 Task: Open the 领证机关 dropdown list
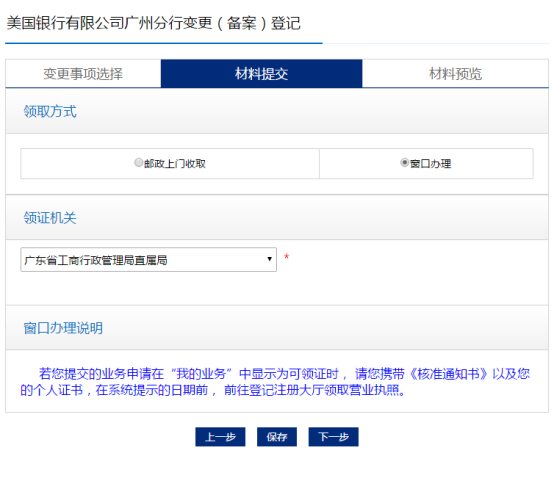[148, 260]
